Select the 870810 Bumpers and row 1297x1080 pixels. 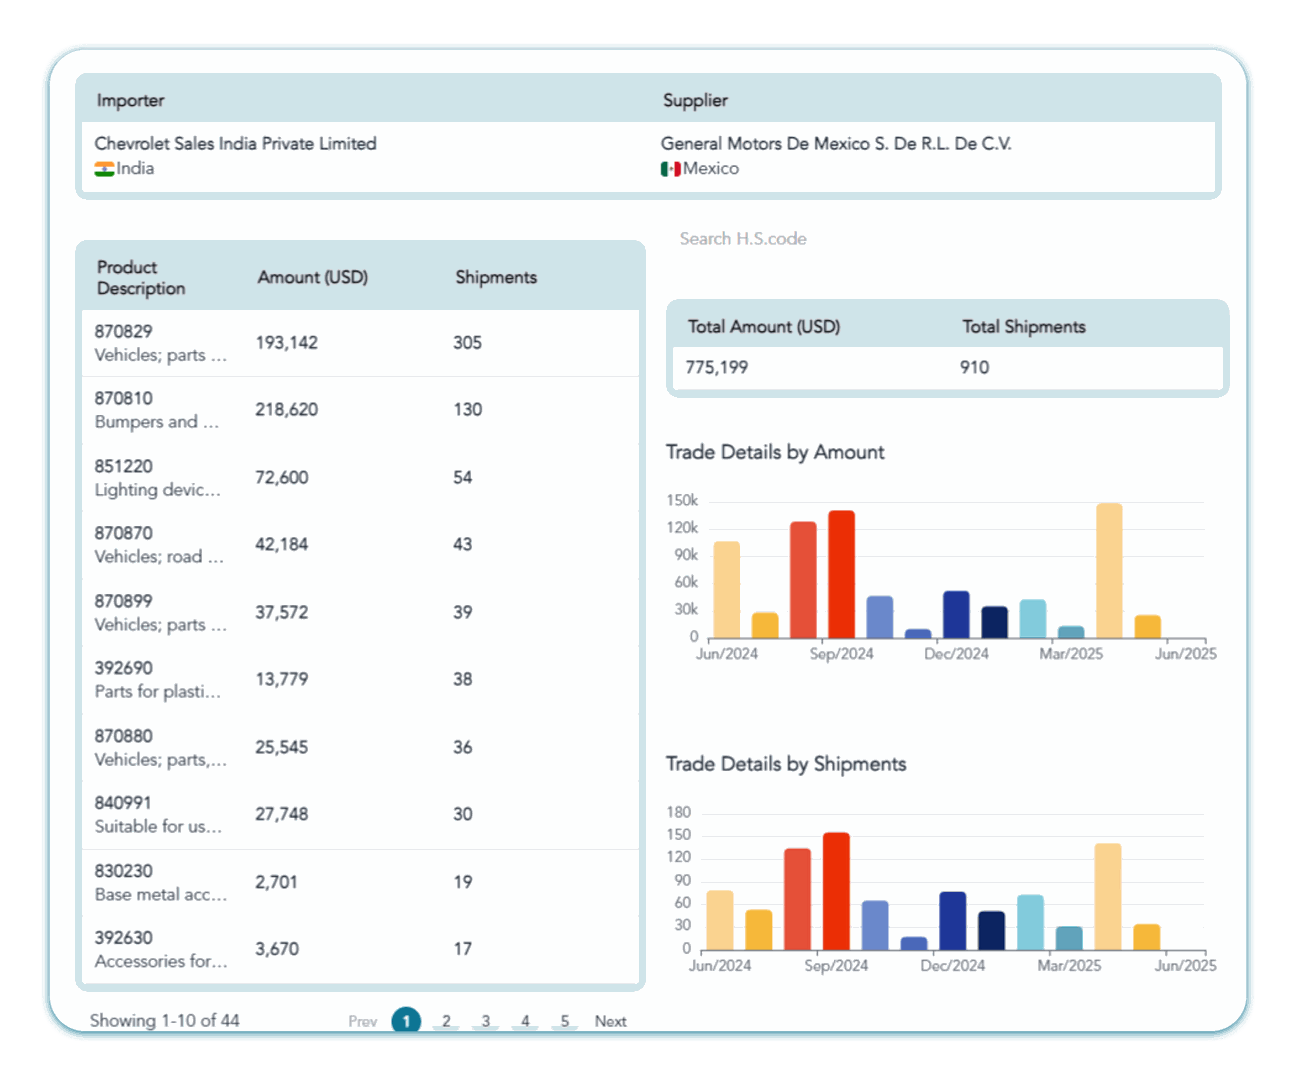point(360,410)
